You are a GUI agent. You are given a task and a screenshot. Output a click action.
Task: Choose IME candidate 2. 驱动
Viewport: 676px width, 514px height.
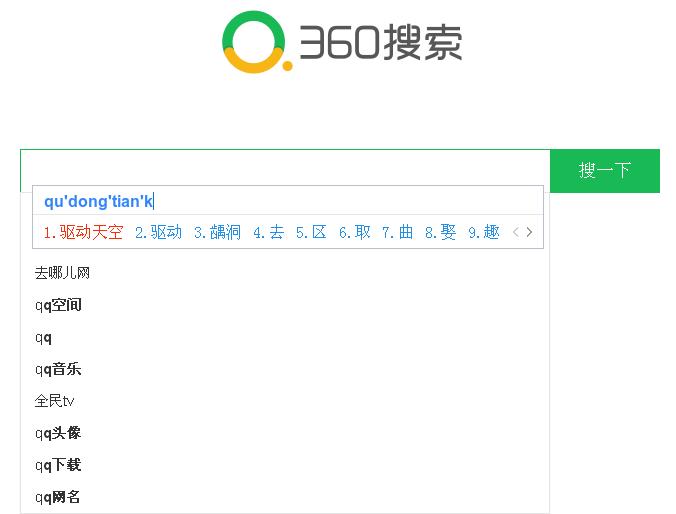(158, 232)
